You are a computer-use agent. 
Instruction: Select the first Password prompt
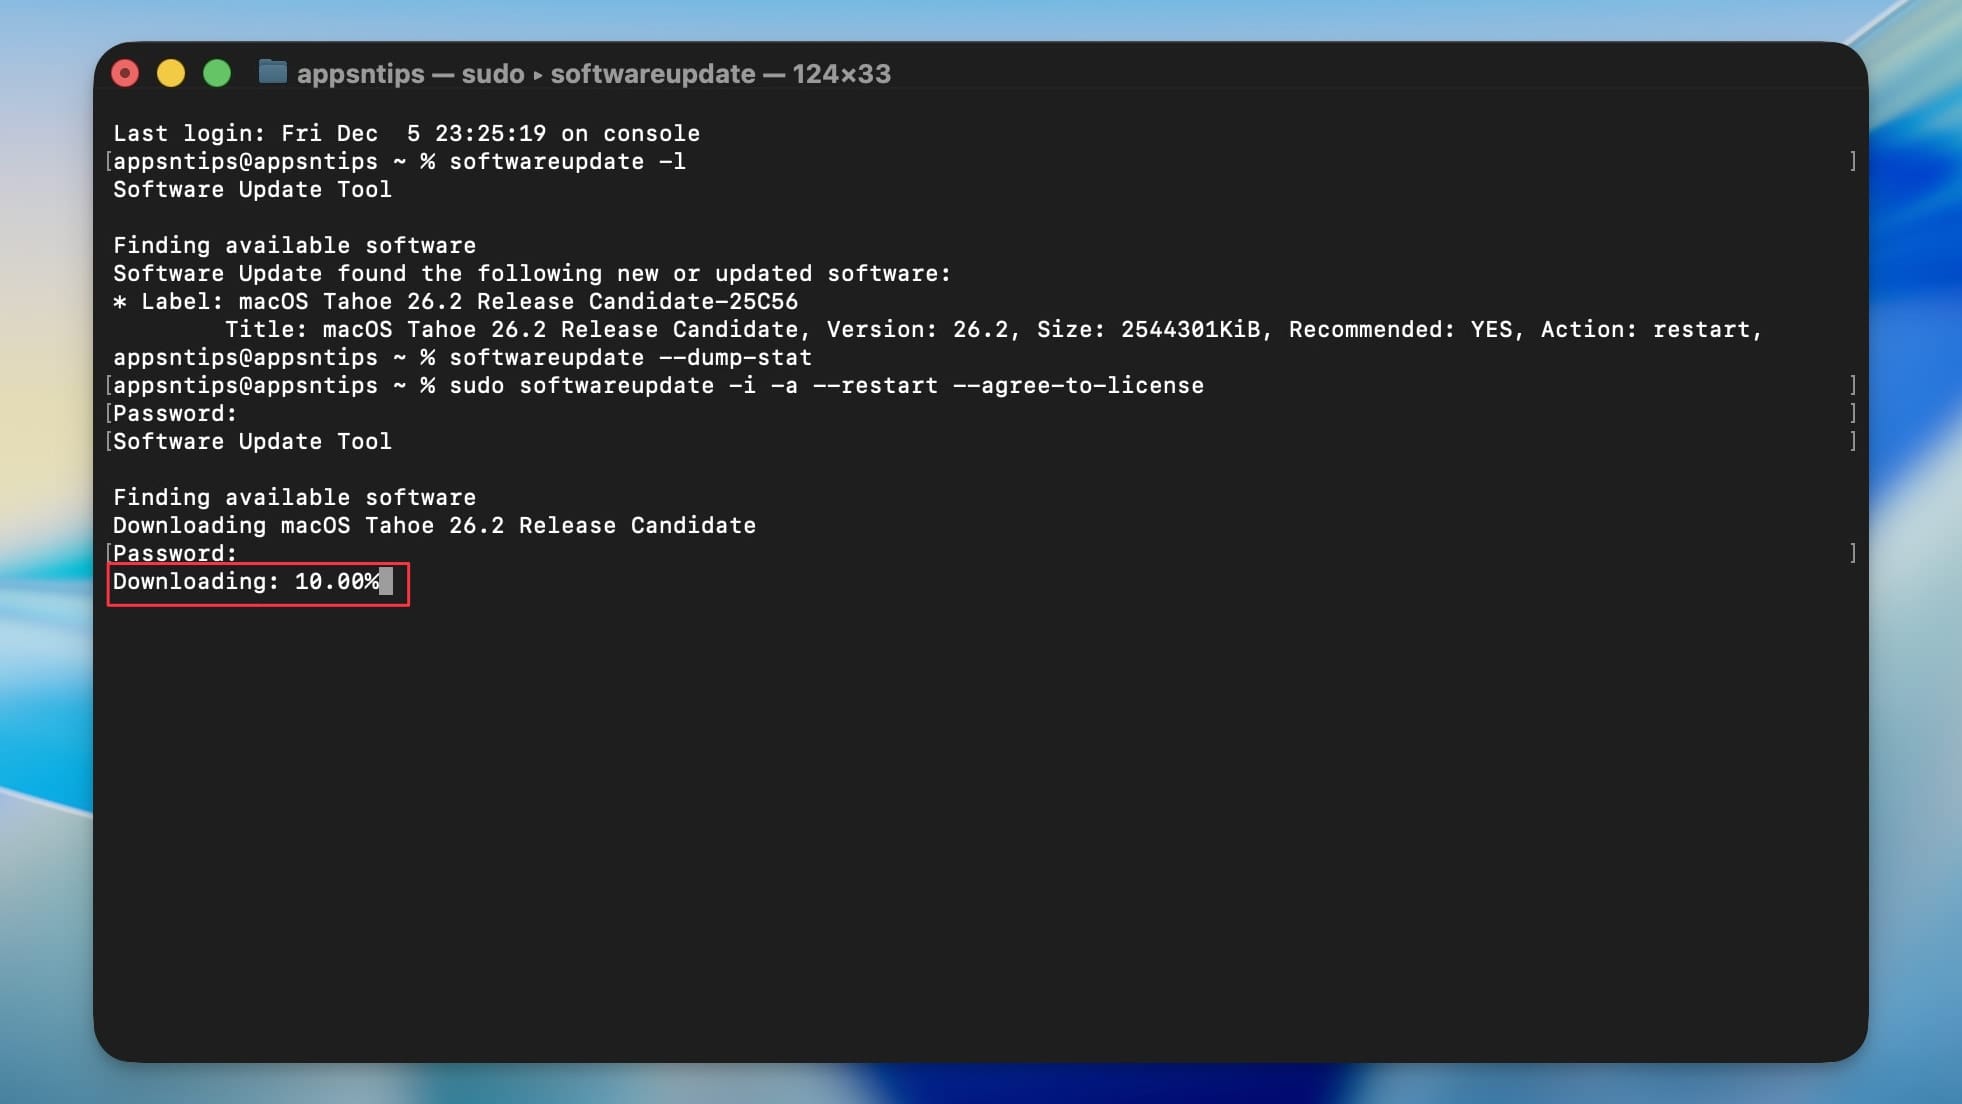pos(175,413)
